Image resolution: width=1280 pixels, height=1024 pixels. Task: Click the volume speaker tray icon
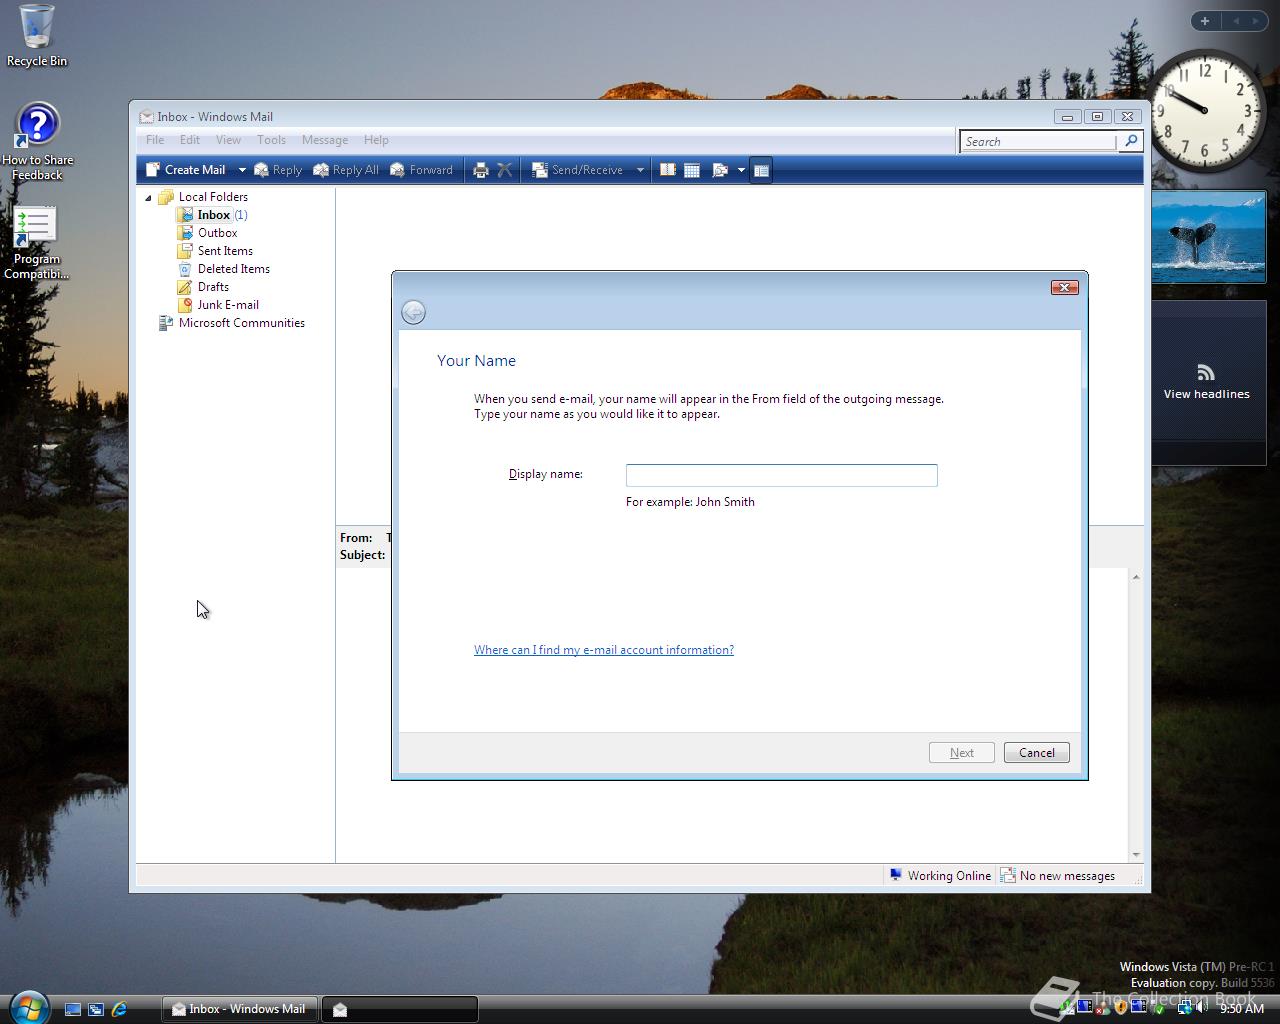pyautogui.click(x=1201, y=1008)
